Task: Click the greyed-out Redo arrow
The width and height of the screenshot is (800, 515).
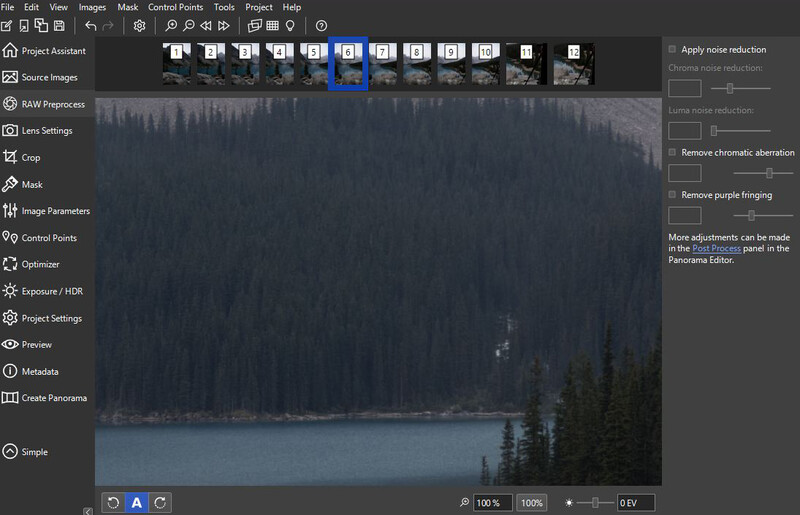Action: pyautogui.click(x=108, y=26)
